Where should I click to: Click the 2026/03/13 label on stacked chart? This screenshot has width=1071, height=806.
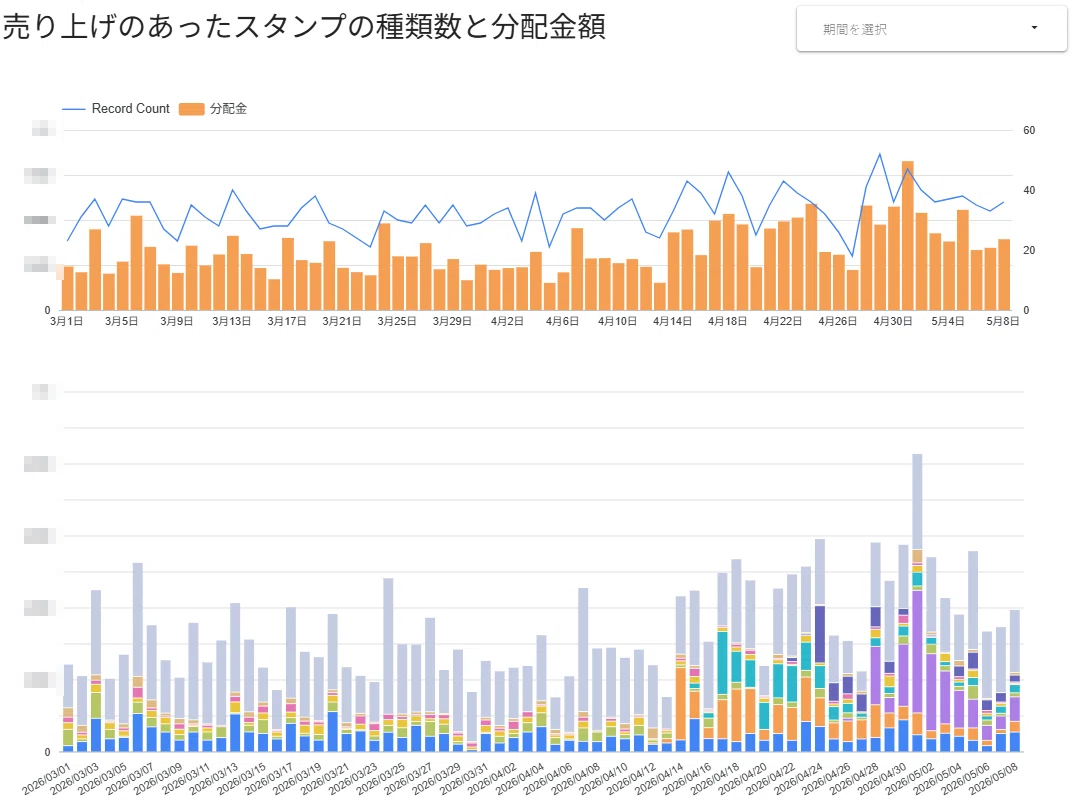214,779
